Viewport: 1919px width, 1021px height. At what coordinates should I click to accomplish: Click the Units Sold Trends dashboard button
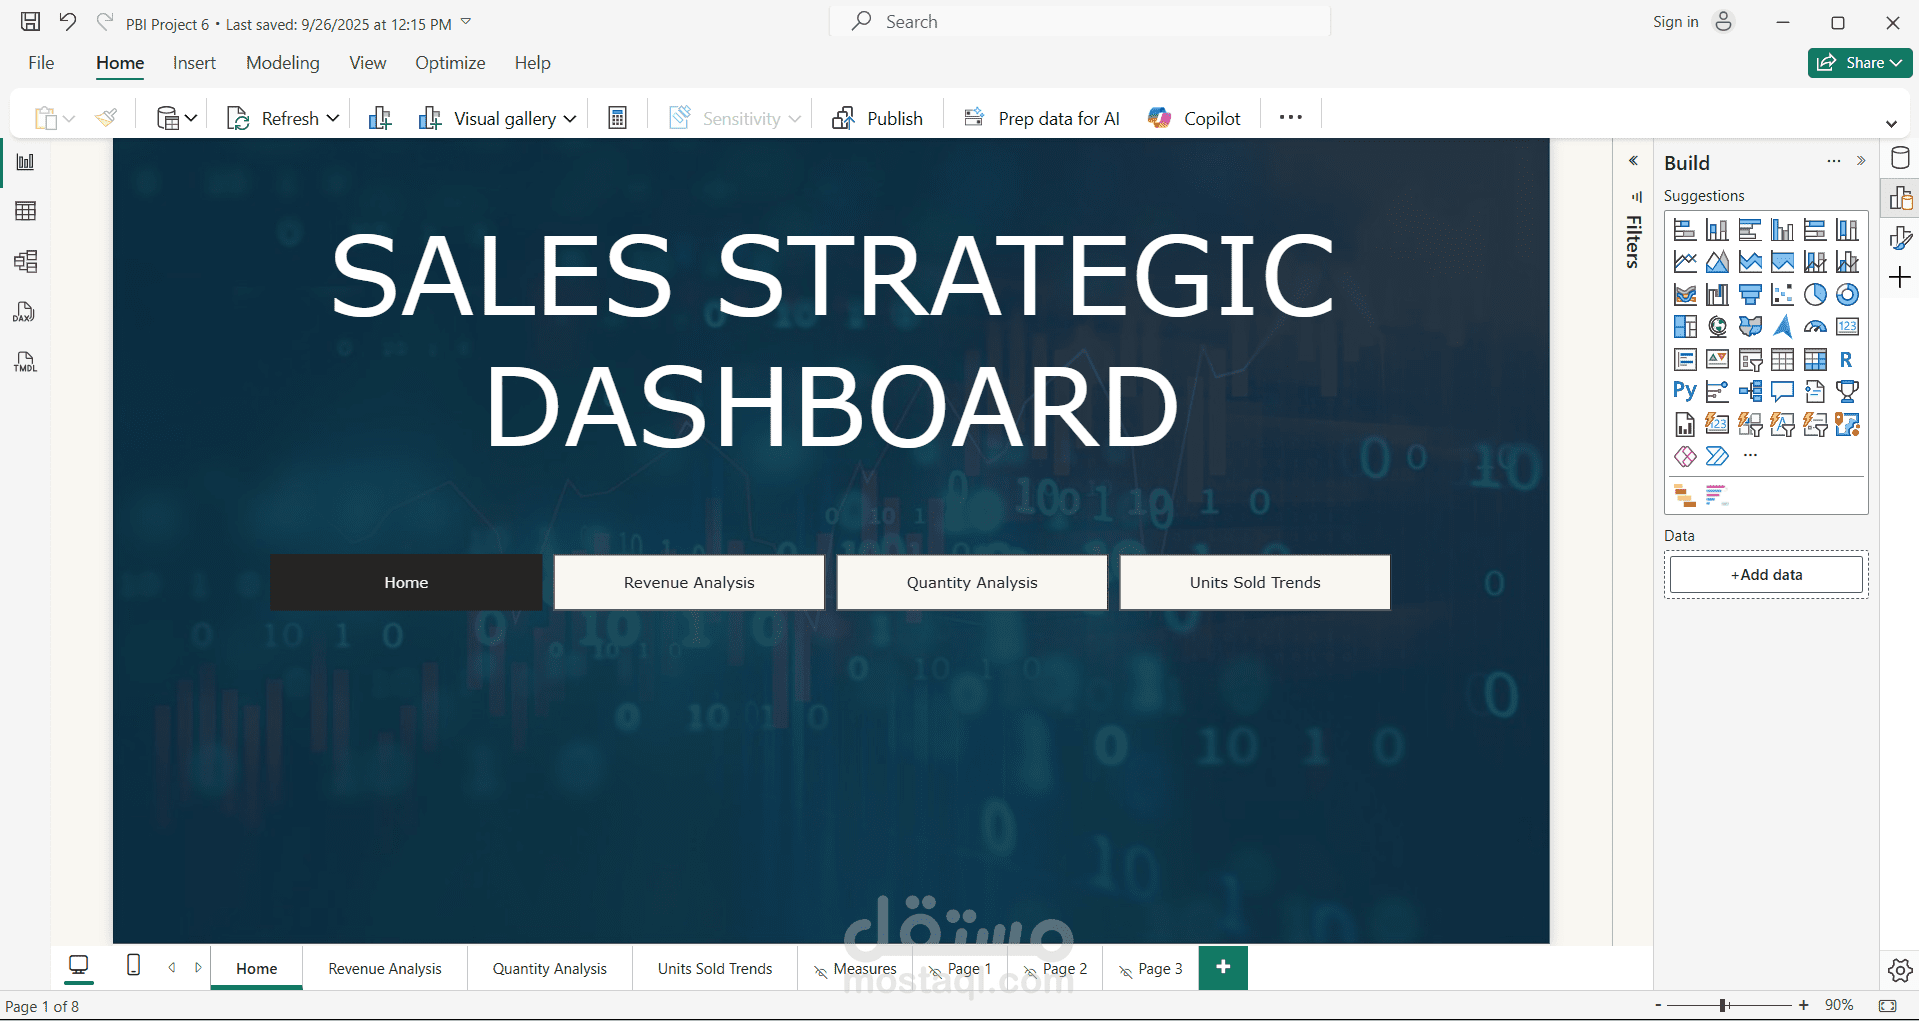[x=1255, y=582]
